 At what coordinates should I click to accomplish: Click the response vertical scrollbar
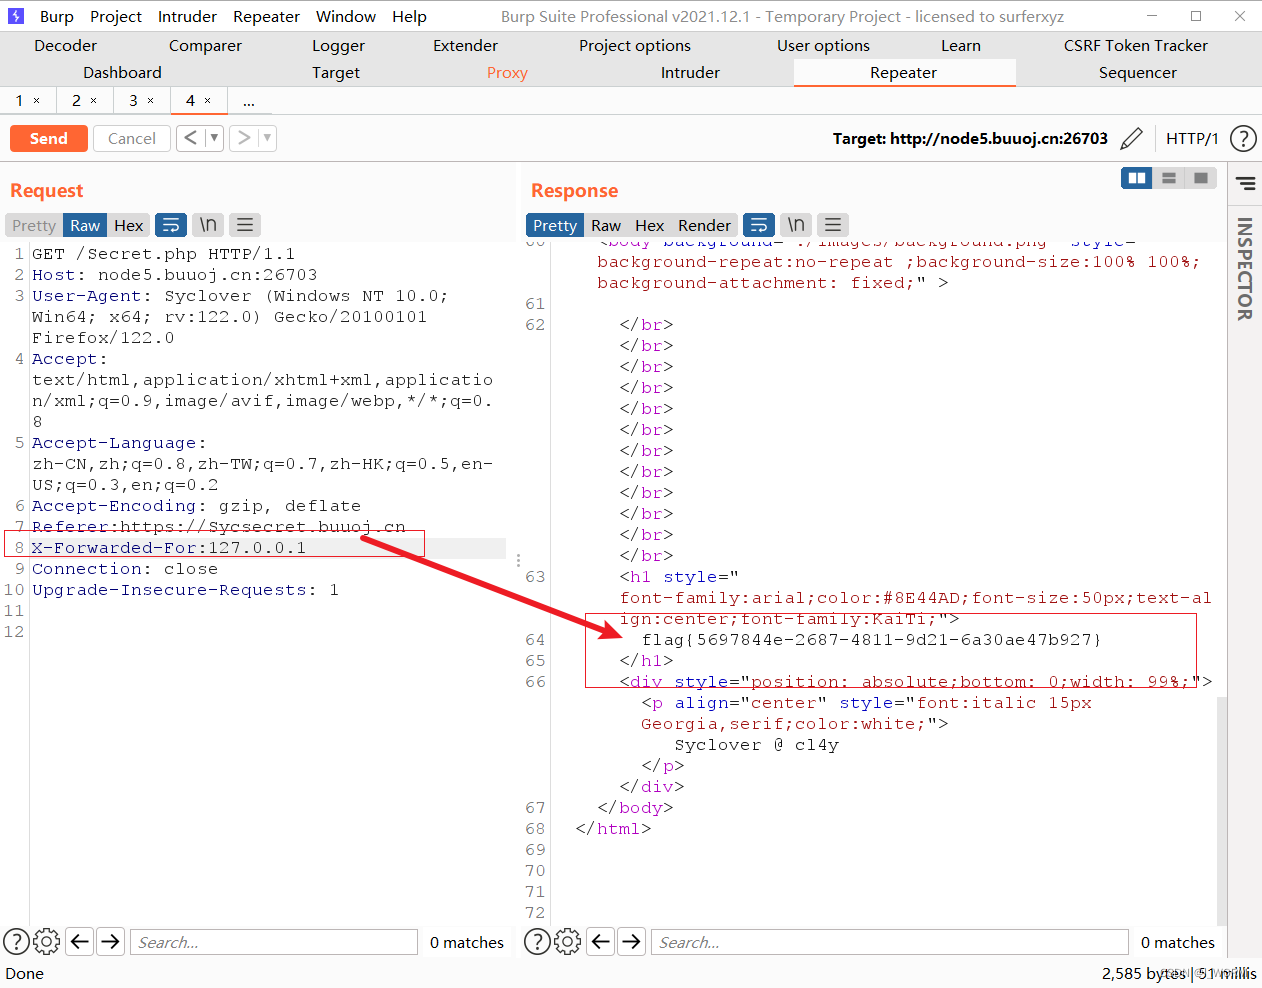click(x=1221, y=810)
